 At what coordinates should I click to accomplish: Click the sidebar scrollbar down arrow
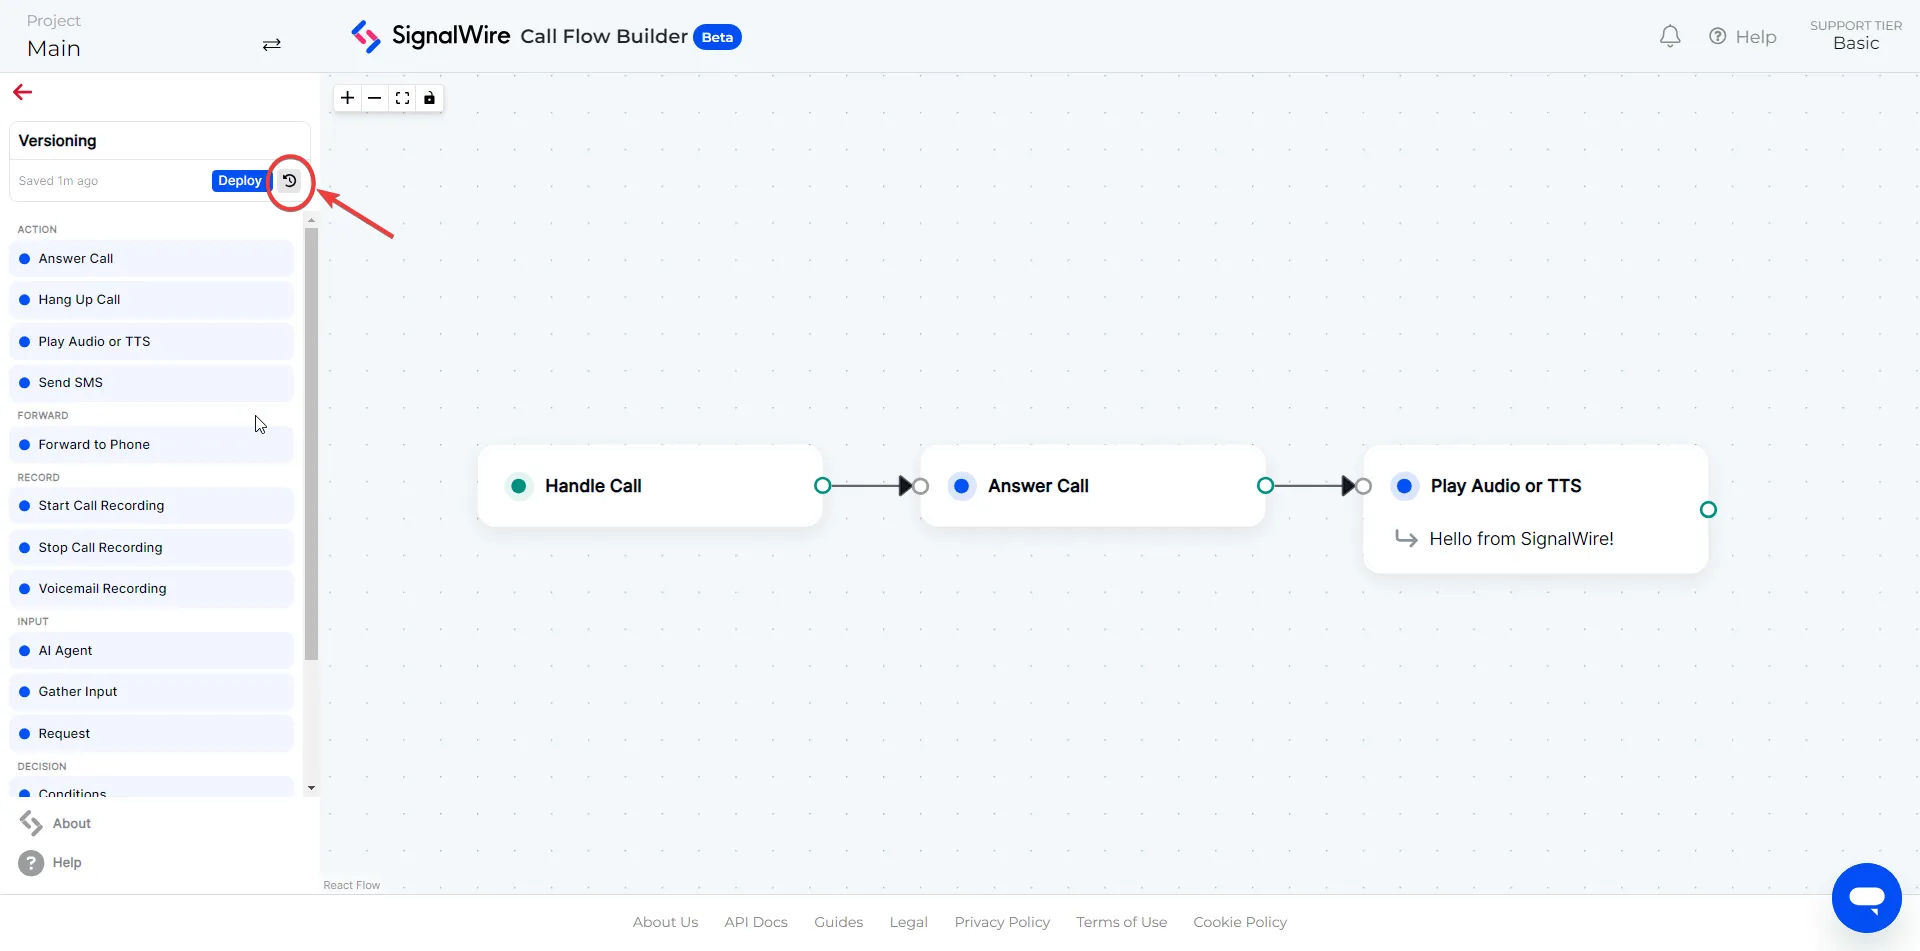click(311, 788)
